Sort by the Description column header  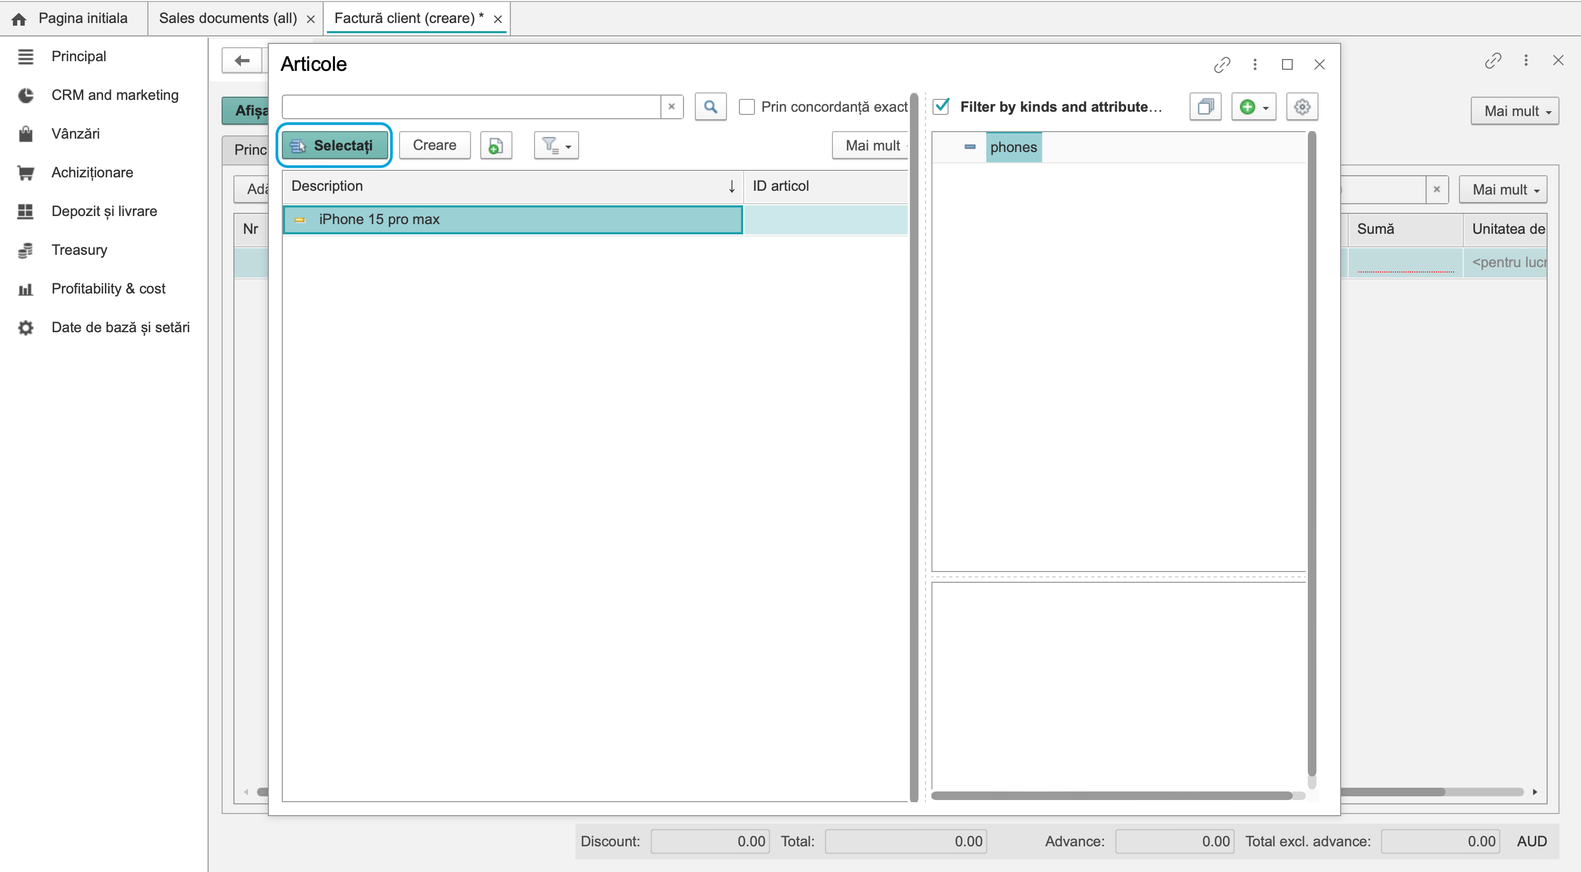(x=513, y=186)
